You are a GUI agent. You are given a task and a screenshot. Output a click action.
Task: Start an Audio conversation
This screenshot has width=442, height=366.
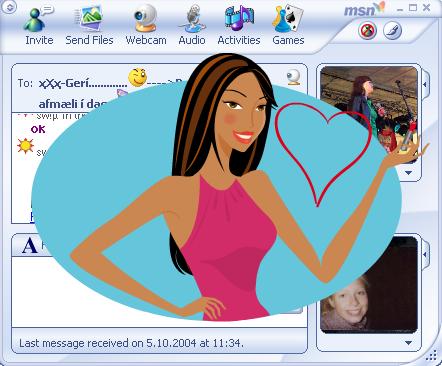click(x=192, y=26)
